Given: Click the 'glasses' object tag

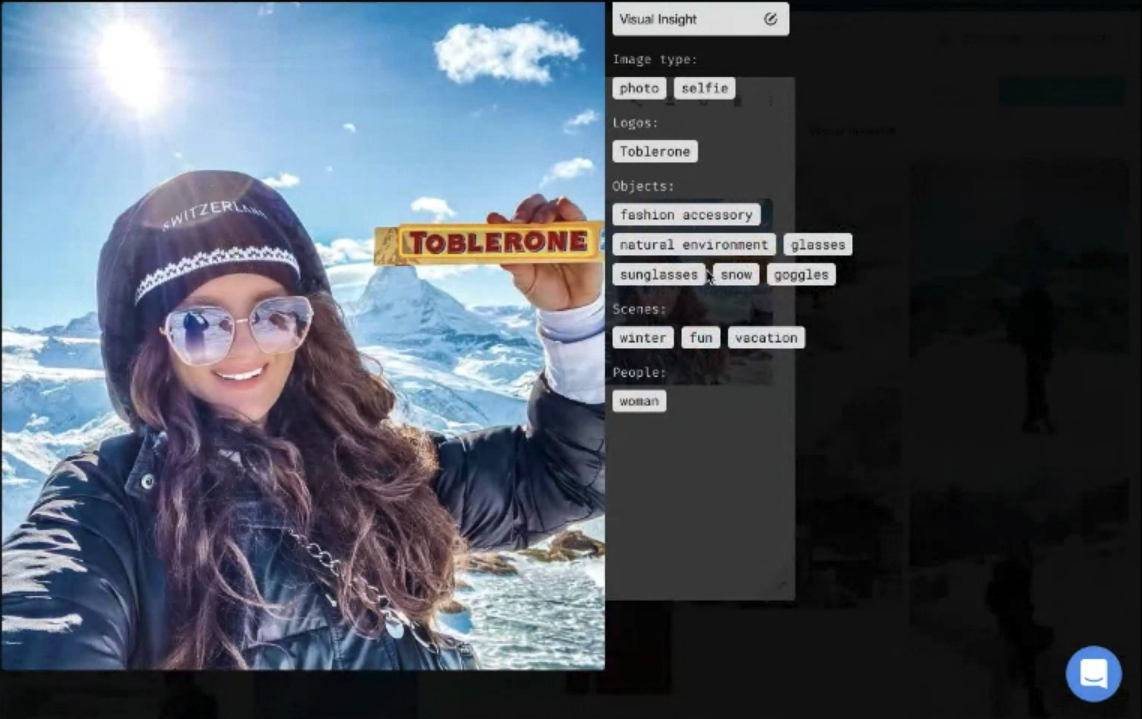Looking at the screenshot, I should coord(818,245).
